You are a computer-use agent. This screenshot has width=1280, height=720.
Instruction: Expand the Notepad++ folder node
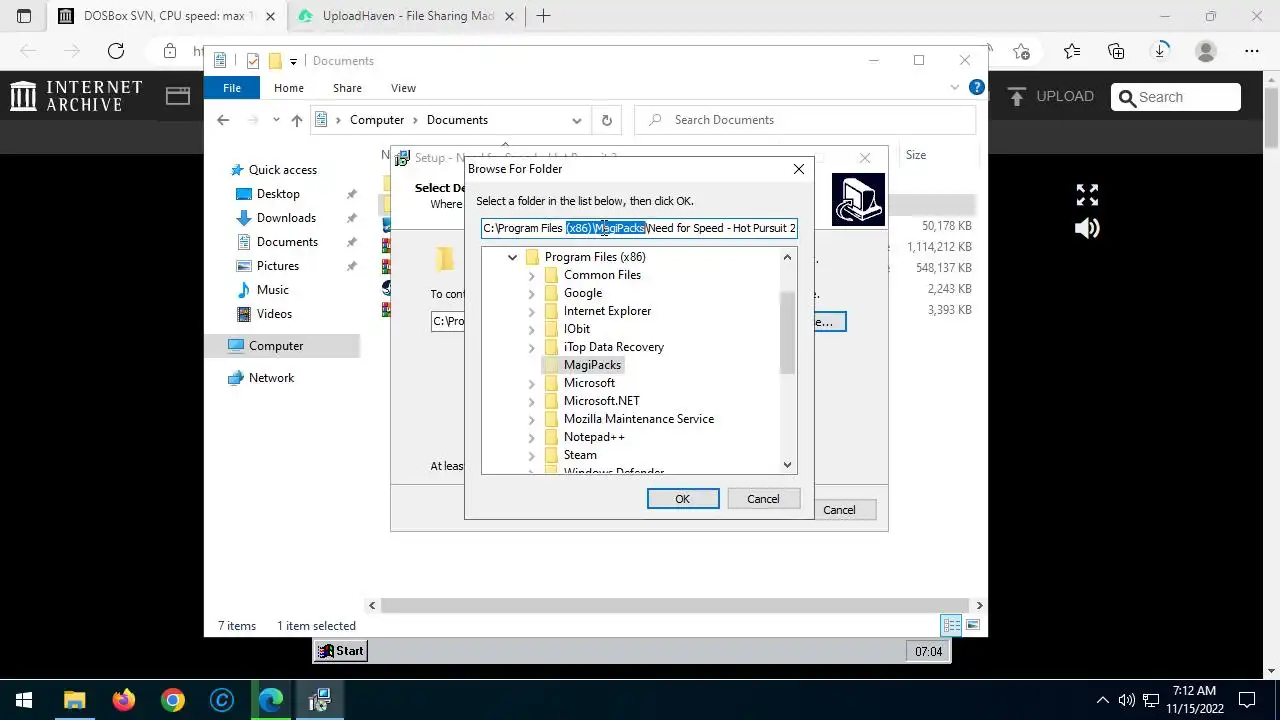coord(532,437)
